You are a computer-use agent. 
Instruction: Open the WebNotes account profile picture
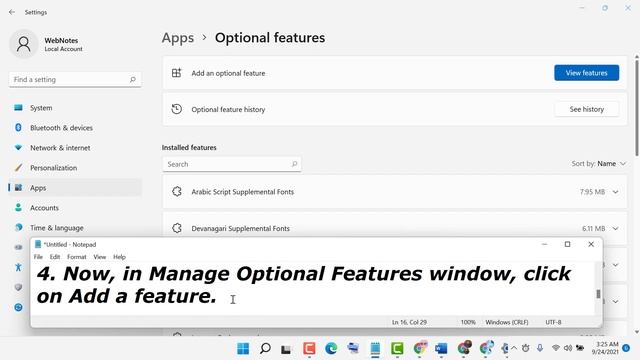point(24,44)
